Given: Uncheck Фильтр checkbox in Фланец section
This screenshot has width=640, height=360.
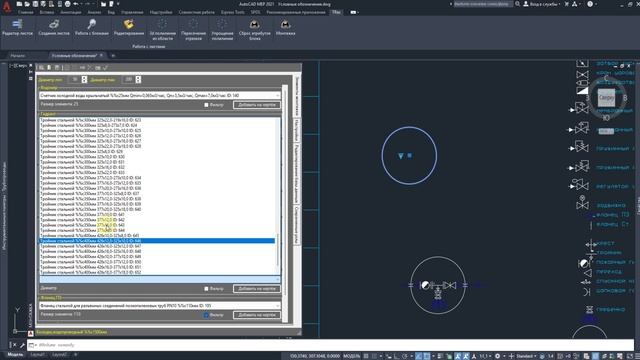Looking at the screenshot, I should 206,315.
